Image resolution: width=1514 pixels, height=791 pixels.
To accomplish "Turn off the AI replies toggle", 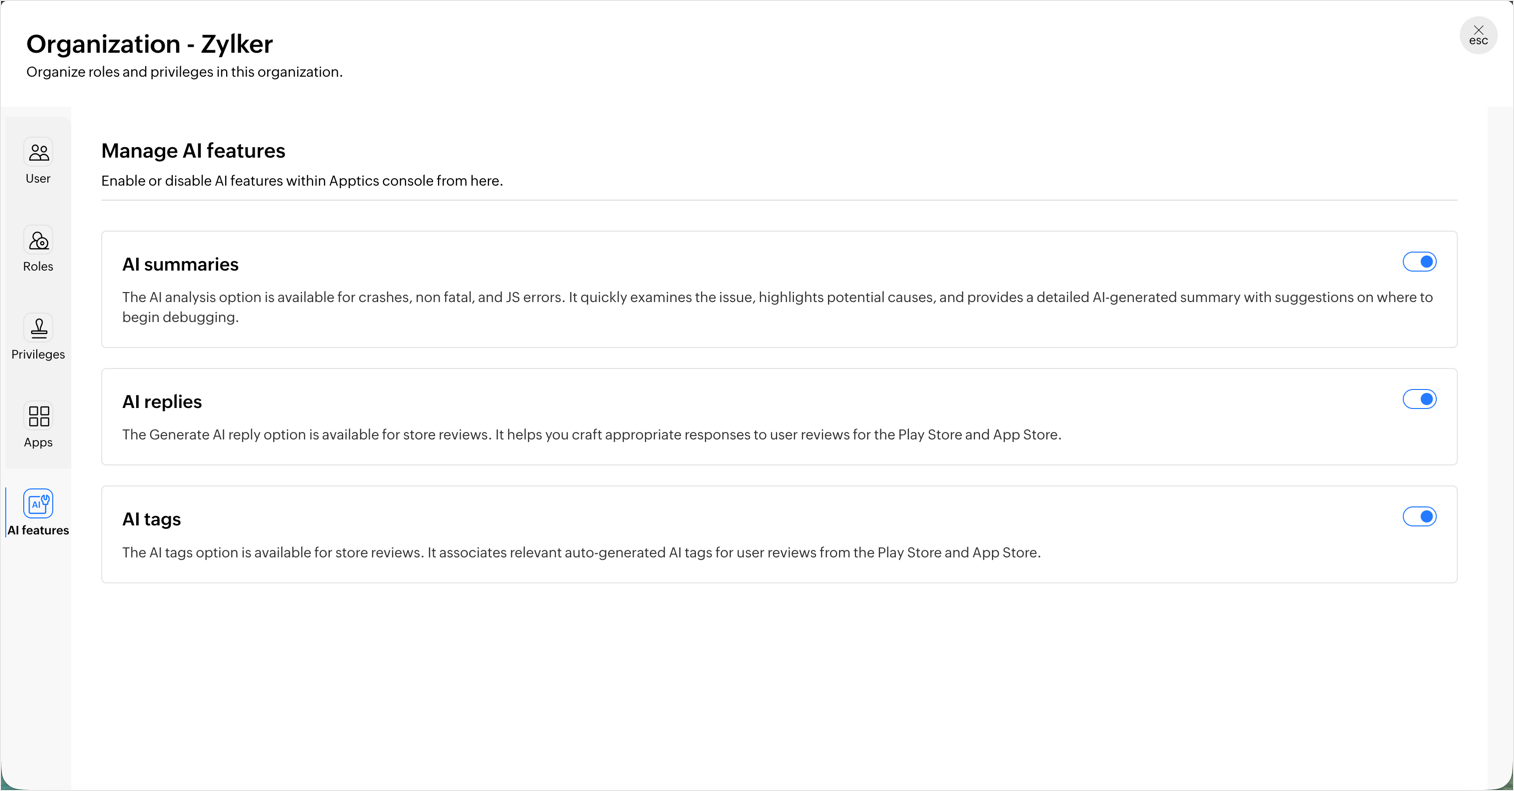I will click(1419, 399).
